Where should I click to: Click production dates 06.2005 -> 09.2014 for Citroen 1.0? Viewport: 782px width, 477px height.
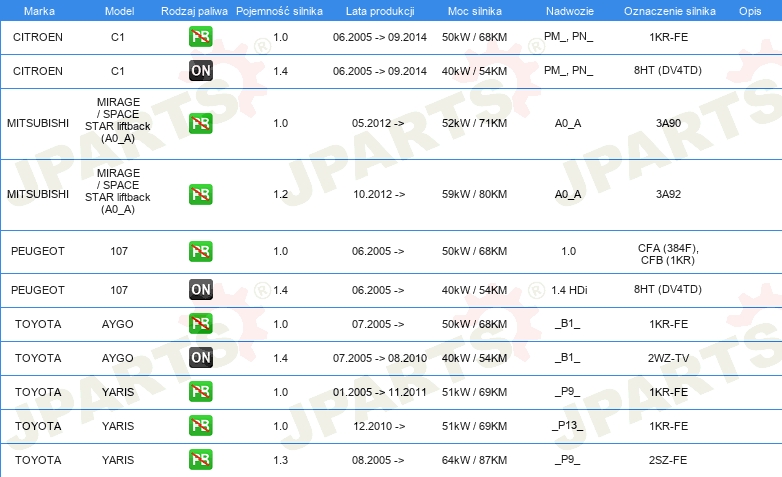pyautogui.click(x=380, y=37)
